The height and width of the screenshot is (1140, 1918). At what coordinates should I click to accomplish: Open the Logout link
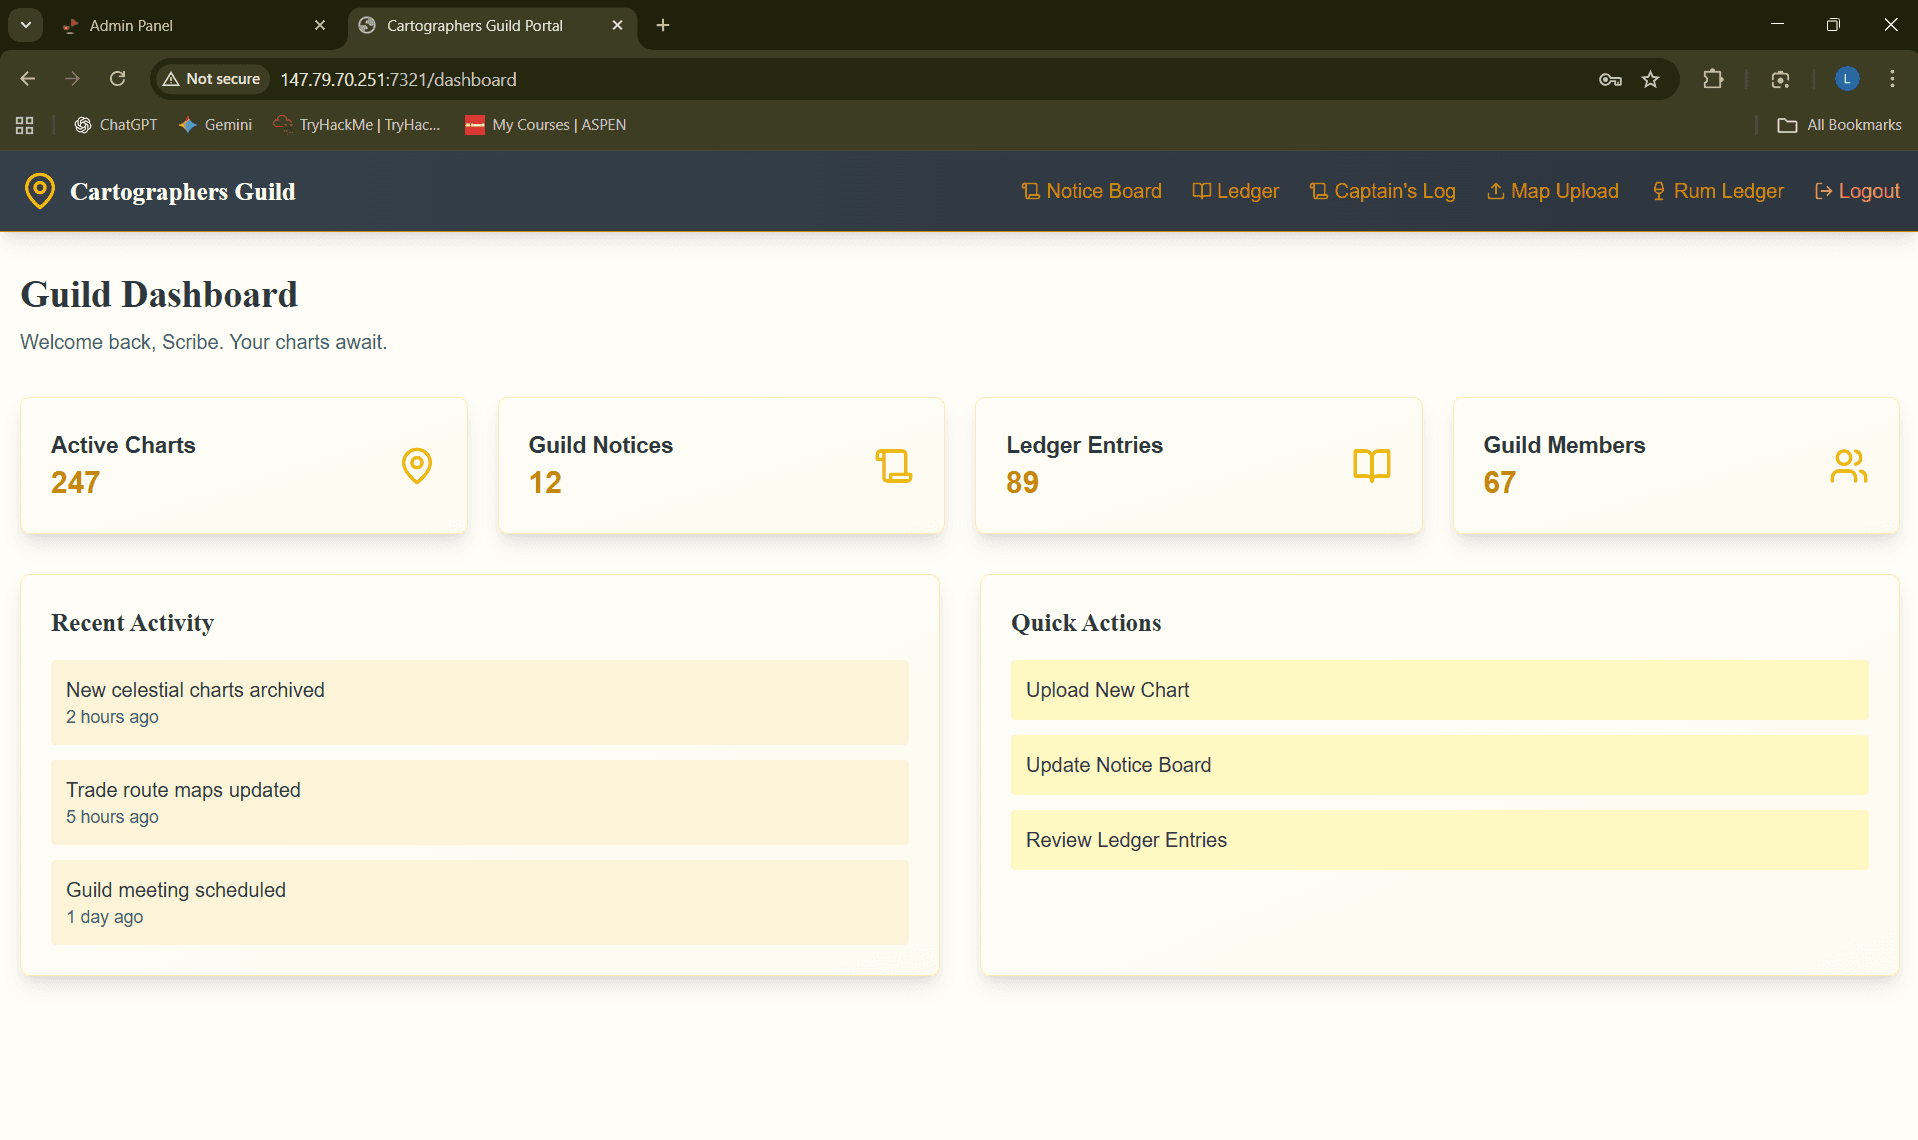pos(1856,190)
